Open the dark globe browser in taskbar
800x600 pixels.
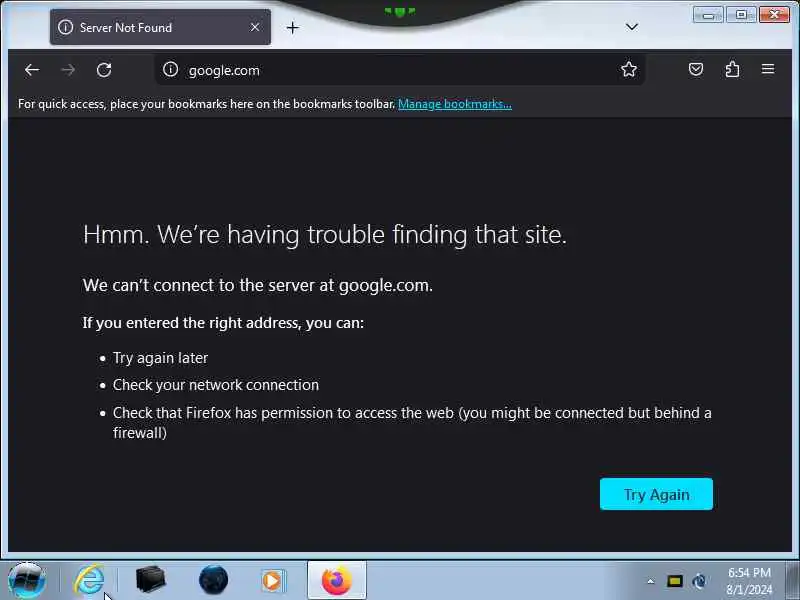pos(213,580)
